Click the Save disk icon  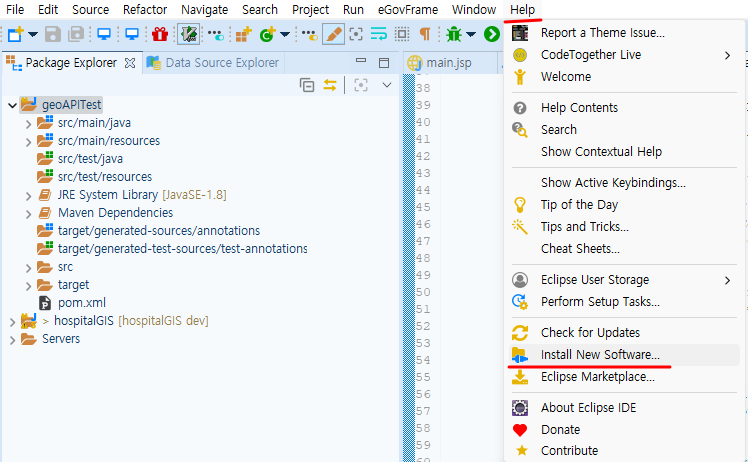coord(53,34)
